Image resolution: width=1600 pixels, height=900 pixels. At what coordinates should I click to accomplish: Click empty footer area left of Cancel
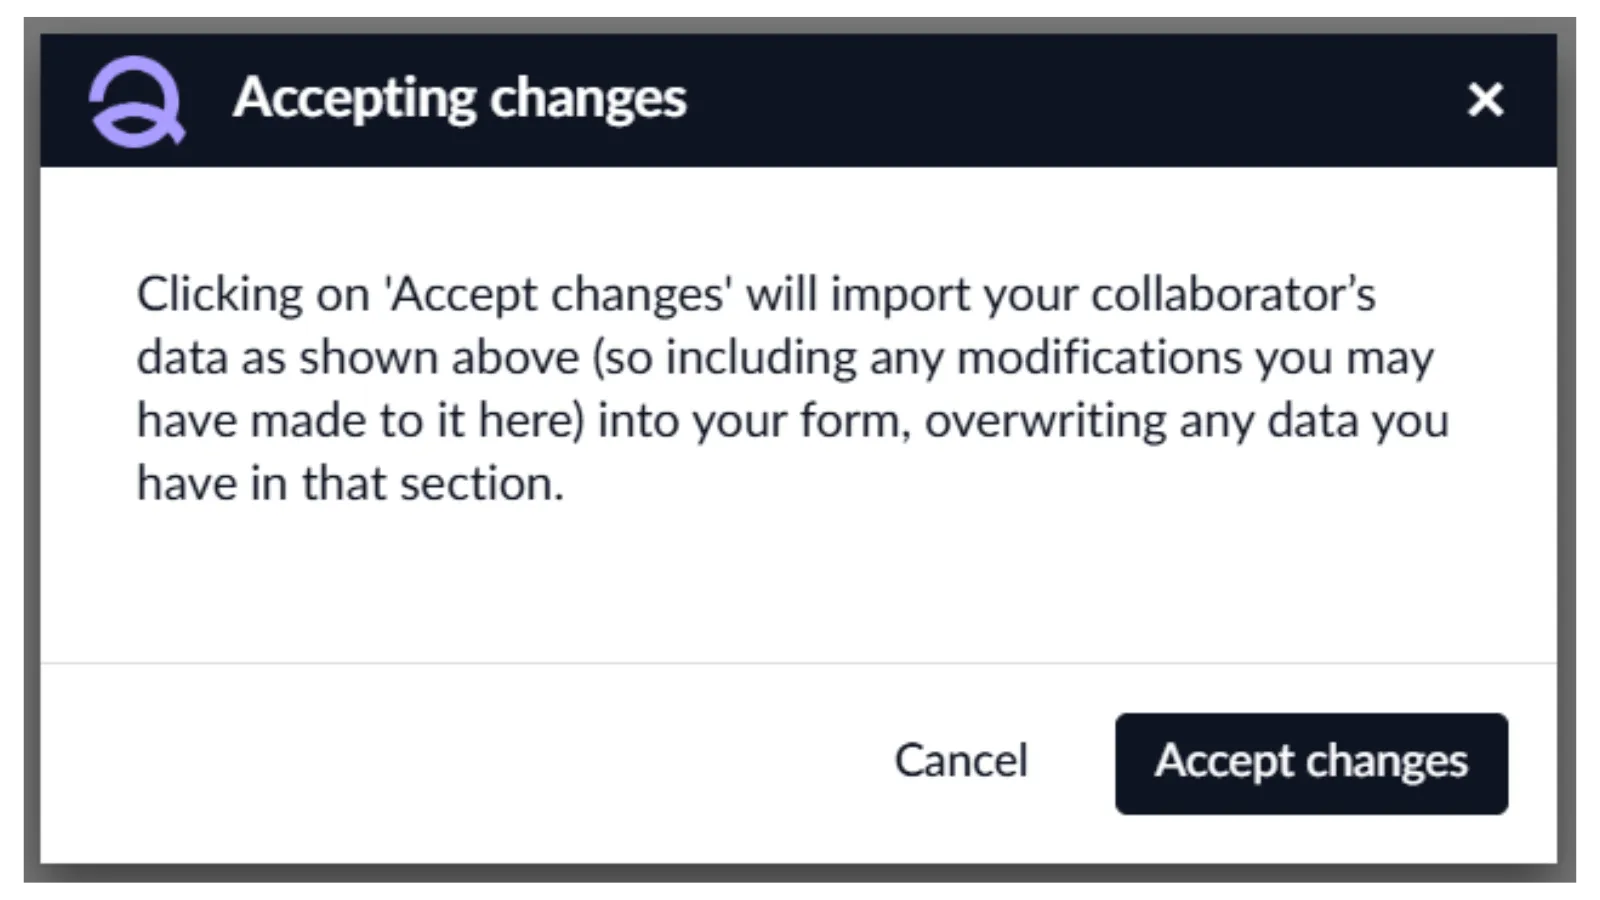(450, 762)
